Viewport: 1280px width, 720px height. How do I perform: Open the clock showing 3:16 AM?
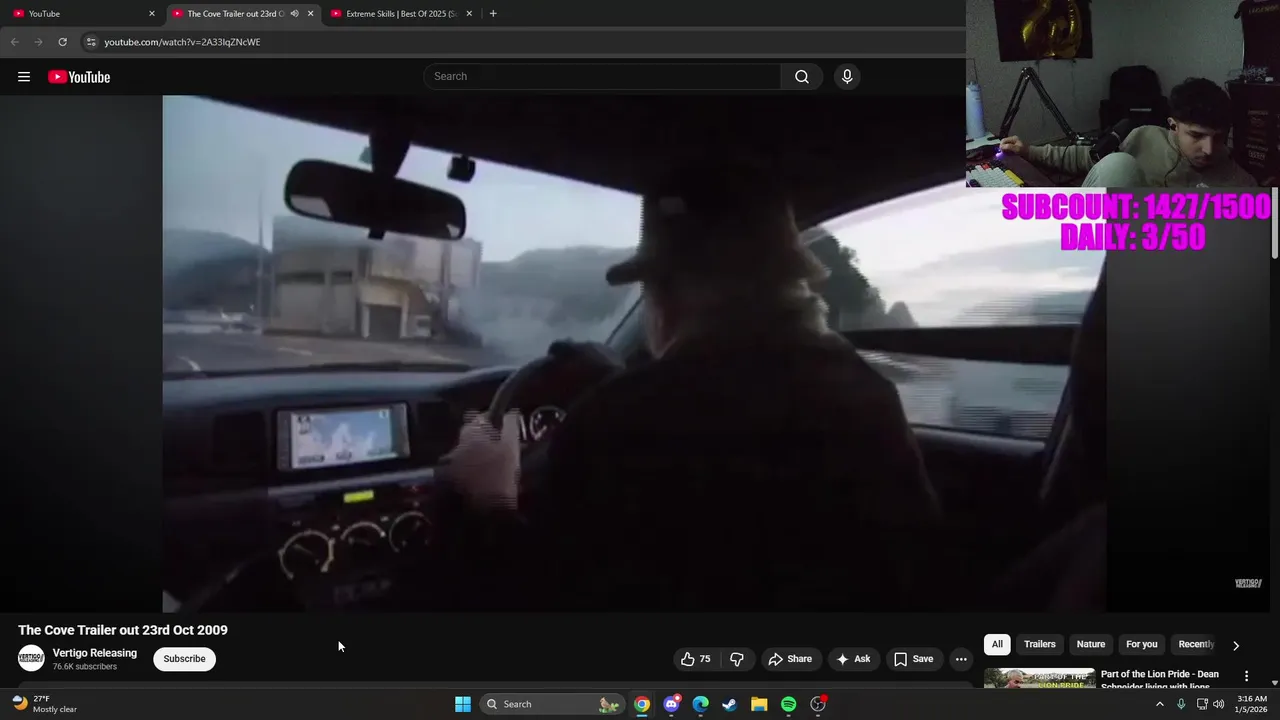1252,704
